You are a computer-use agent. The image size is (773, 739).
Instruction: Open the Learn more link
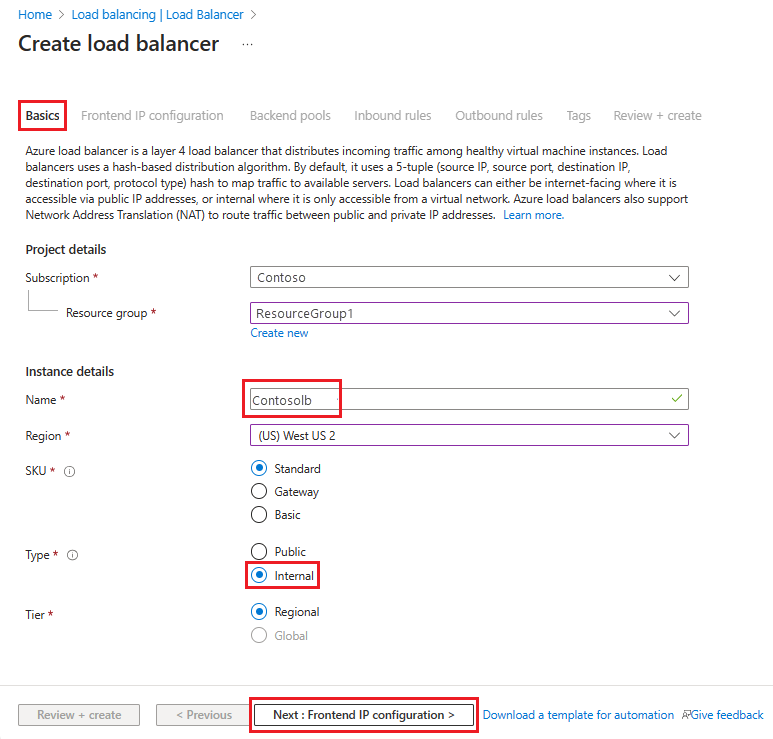tap(533, 215)
